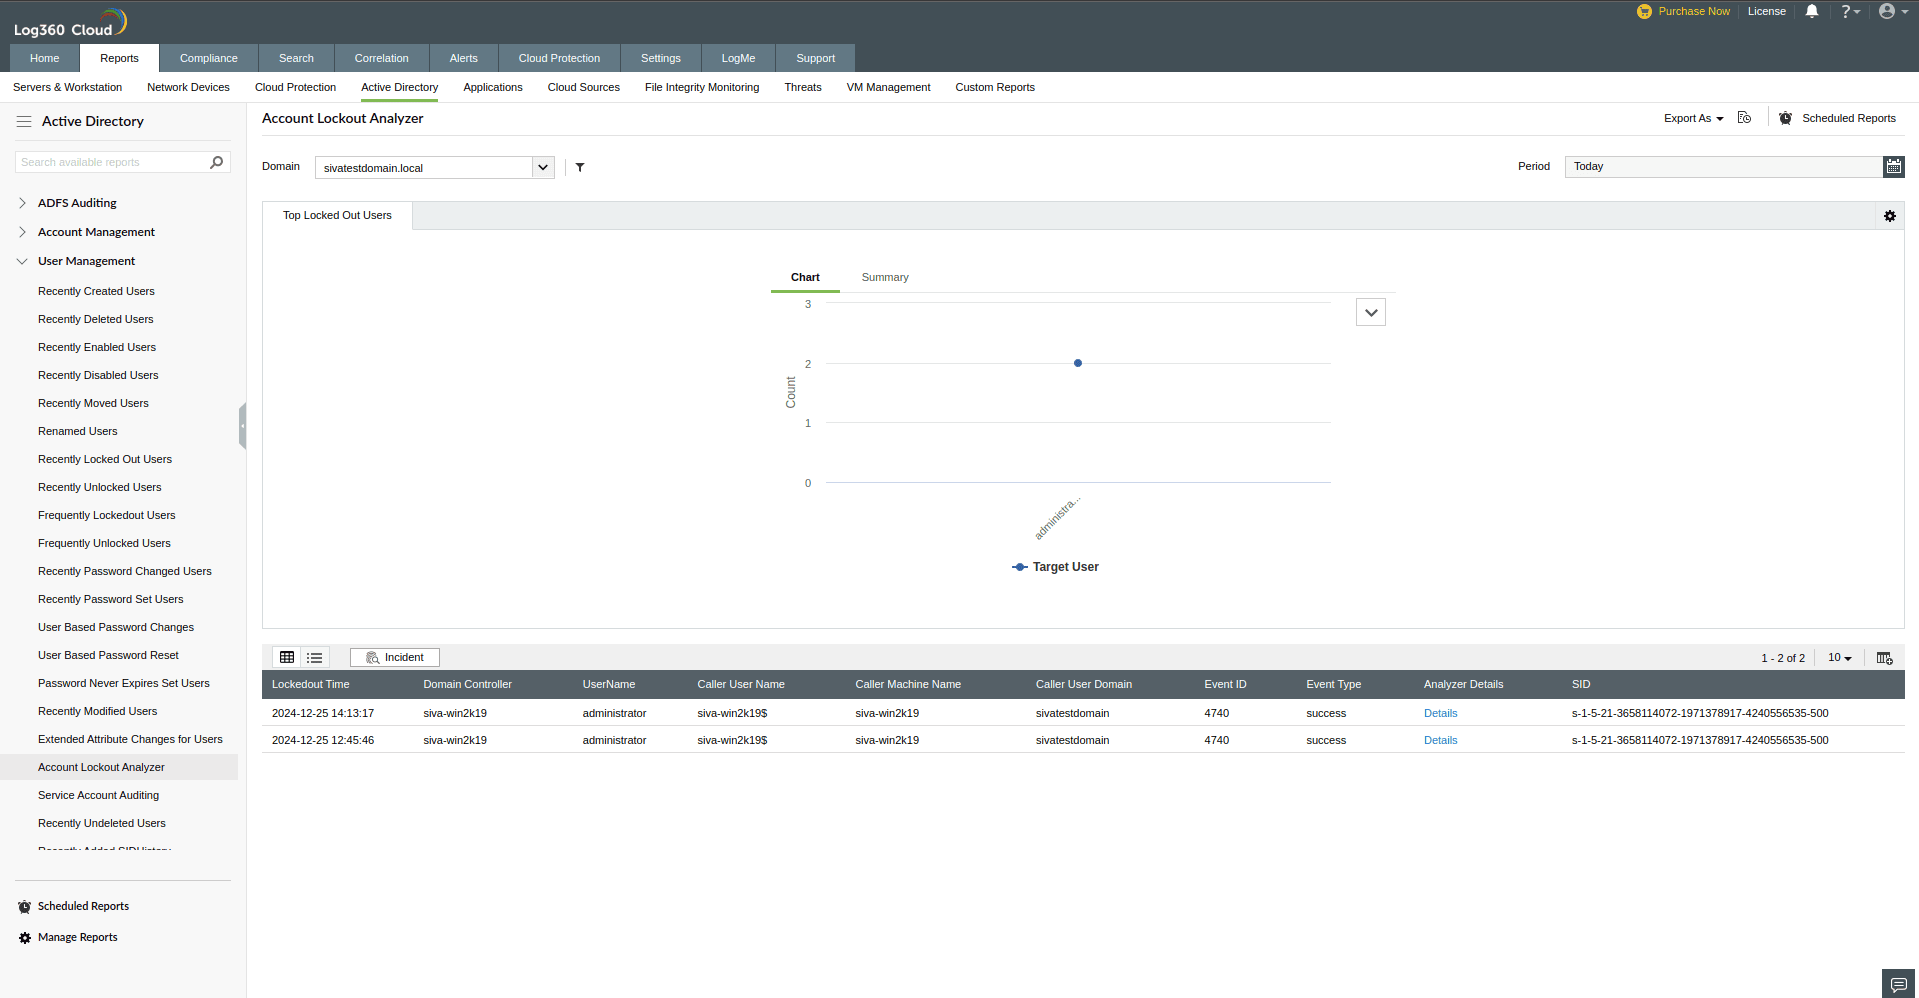The image size is (1919, 998).
Task: Open Details link for 12:45:46 row
Action: (x=1440, y=740)
